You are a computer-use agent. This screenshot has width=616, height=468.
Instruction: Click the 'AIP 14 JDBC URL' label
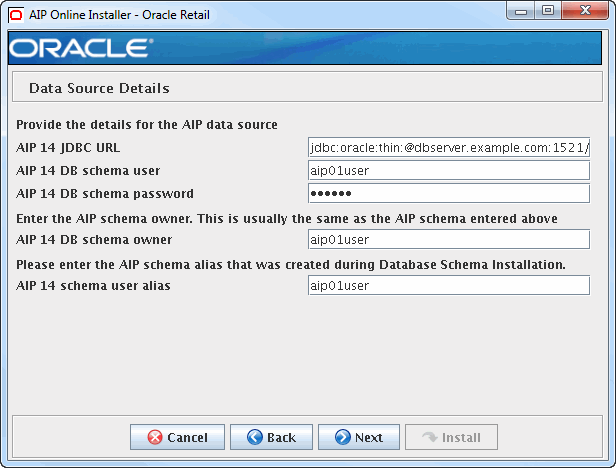pos(68,147)
